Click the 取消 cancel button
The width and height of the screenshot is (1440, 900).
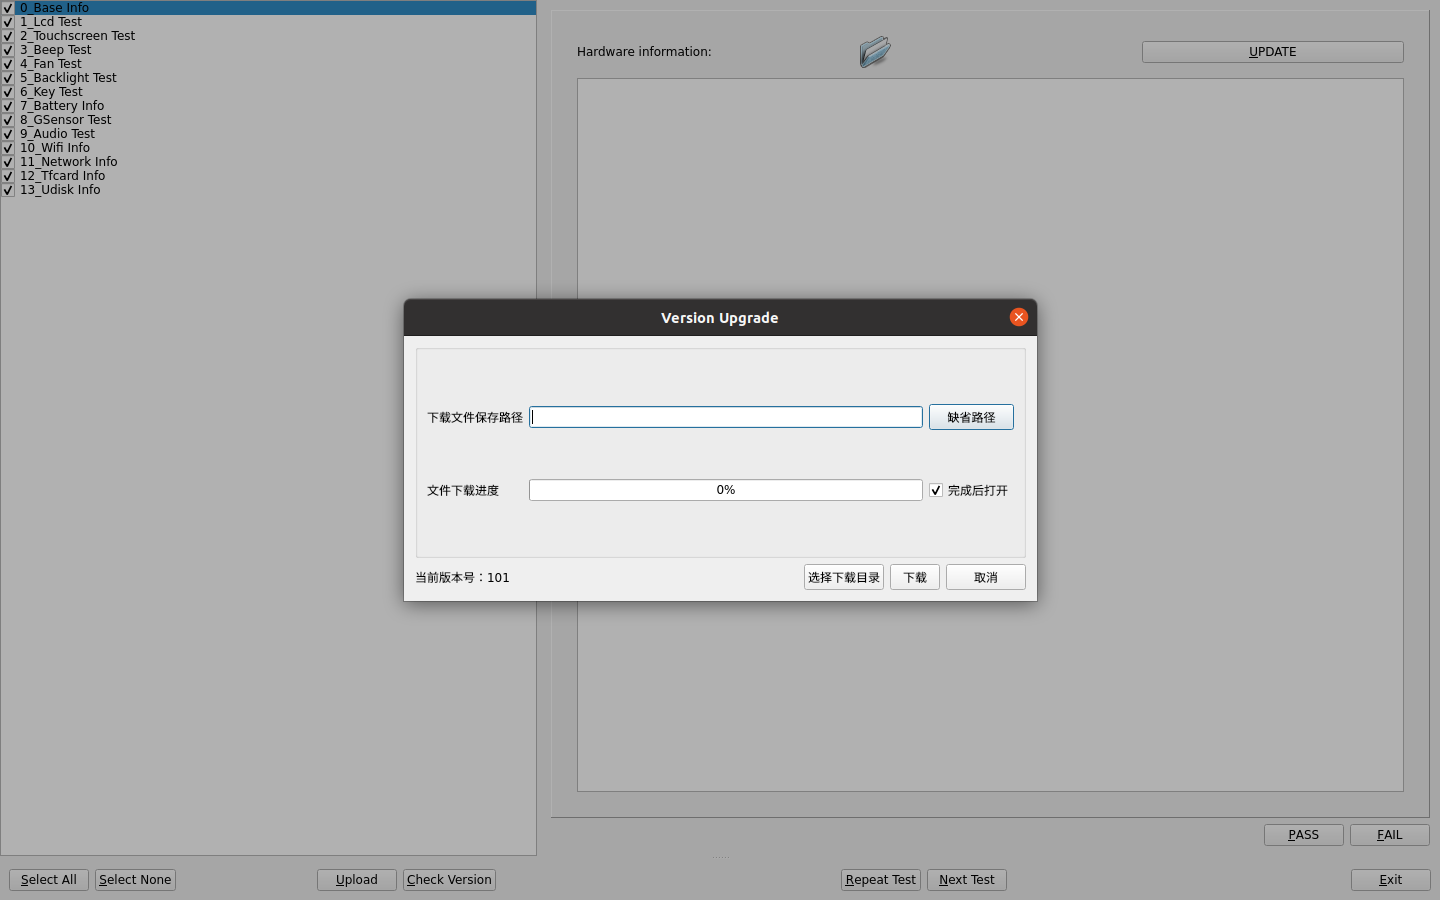coord(986,577)
